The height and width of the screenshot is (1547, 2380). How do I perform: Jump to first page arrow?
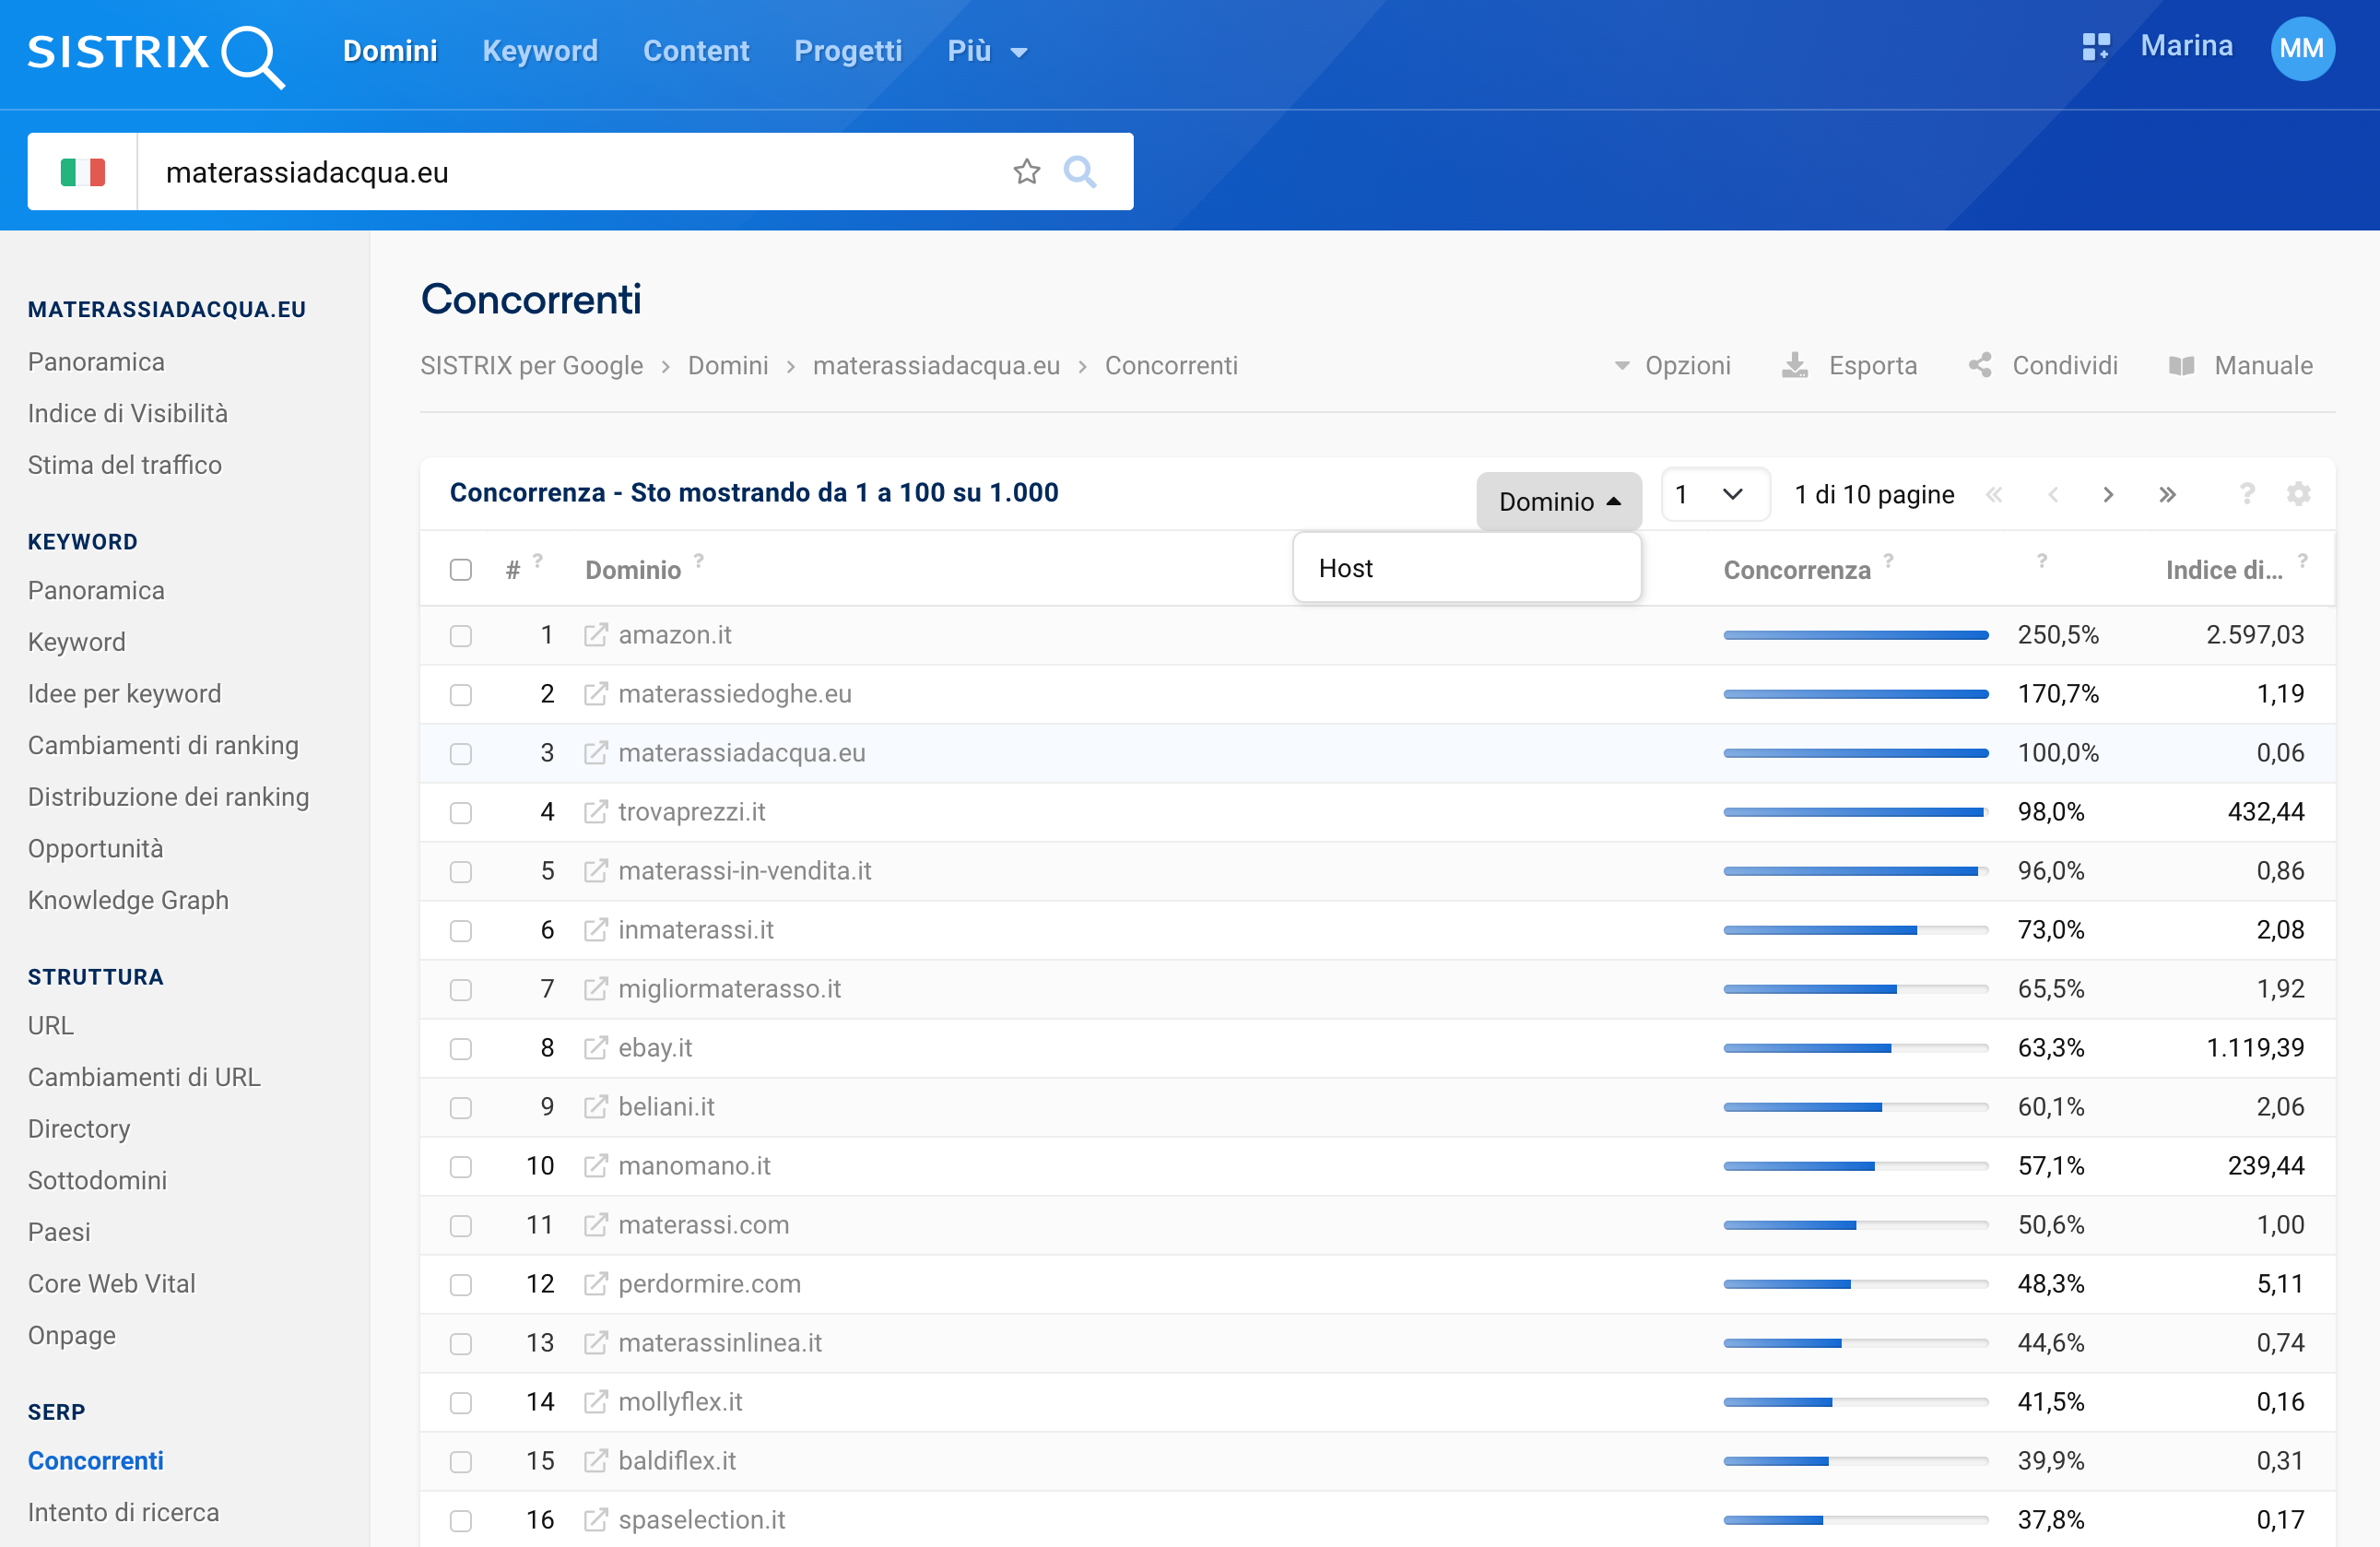(x=1994, y=494)
